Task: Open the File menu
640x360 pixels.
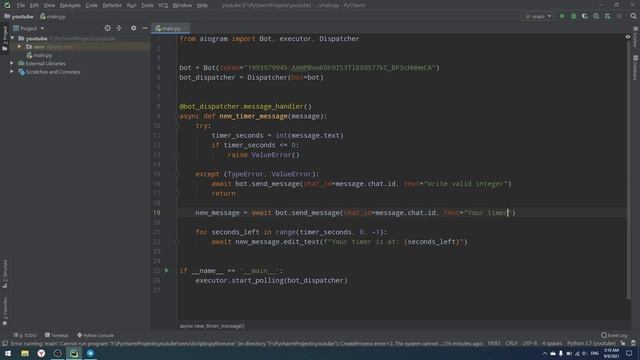Action: click(21, 5)
